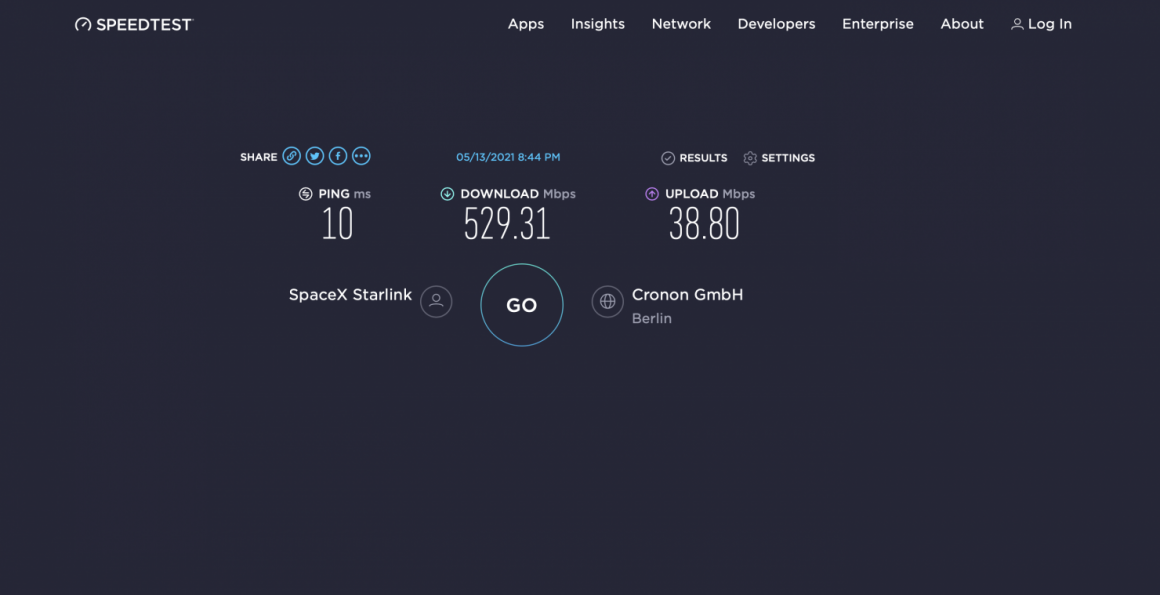Click the UPLOAD Mbps label
The width and height of the screenshot is (1160, 595).
710,194
